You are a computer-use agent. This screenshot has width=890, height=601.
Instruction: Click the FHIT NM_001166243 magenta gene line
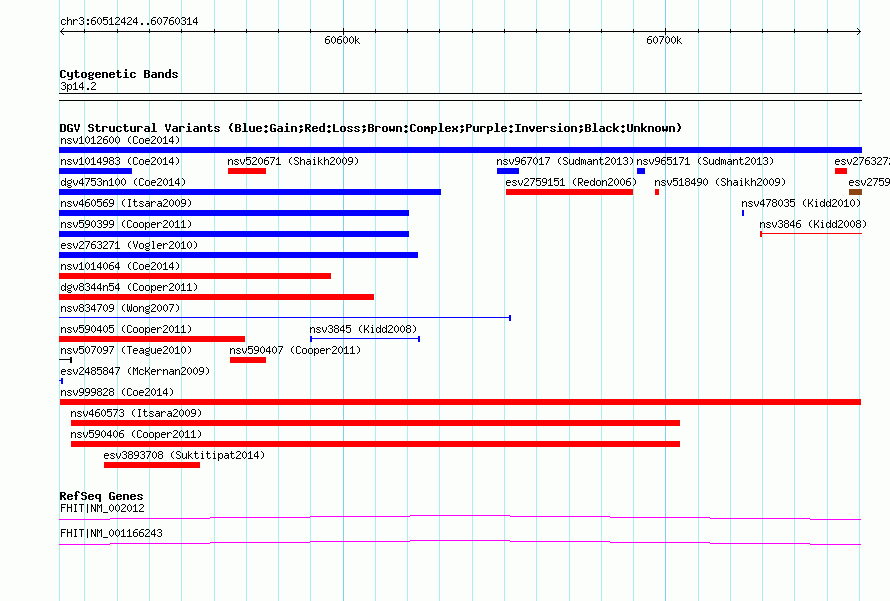[x=460, y=543]
